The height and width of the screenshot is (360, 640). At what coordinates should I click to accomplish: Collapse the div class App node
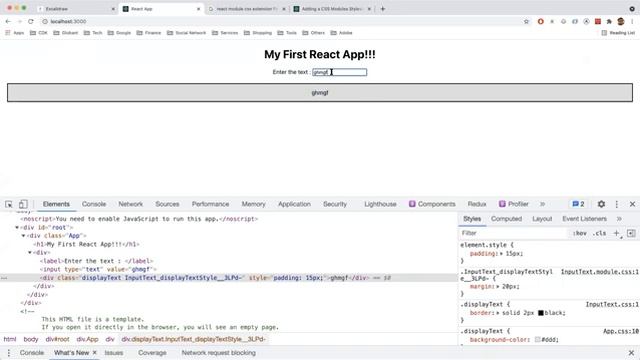click(23, 236)
